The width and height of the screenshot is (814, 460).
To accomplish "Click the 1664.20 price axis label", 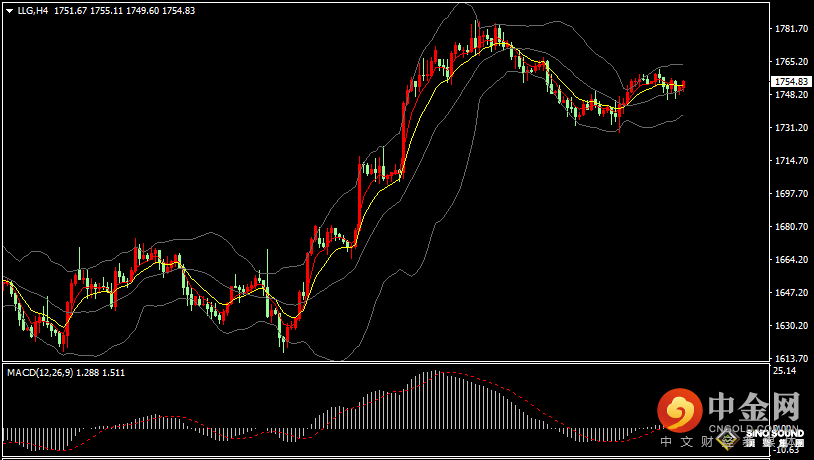I will tap(790, 260).
